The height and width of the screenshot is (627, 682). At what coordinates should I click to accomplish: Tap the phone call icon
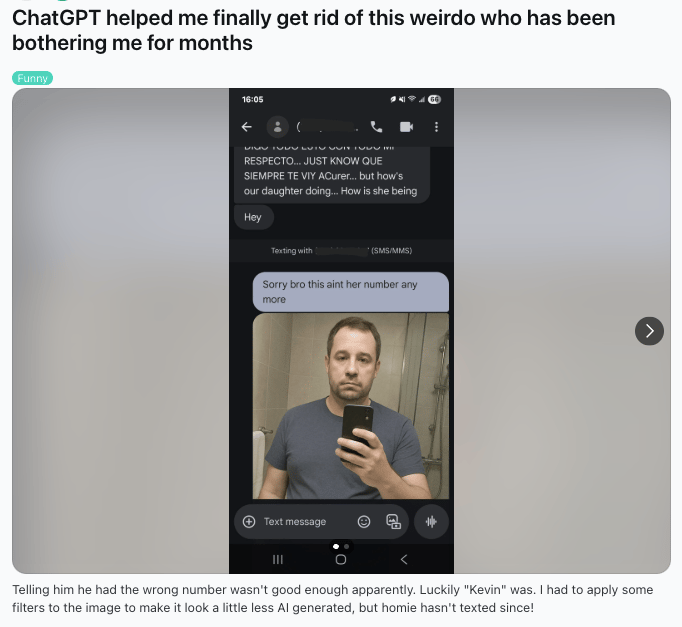[x=376, y=127]
